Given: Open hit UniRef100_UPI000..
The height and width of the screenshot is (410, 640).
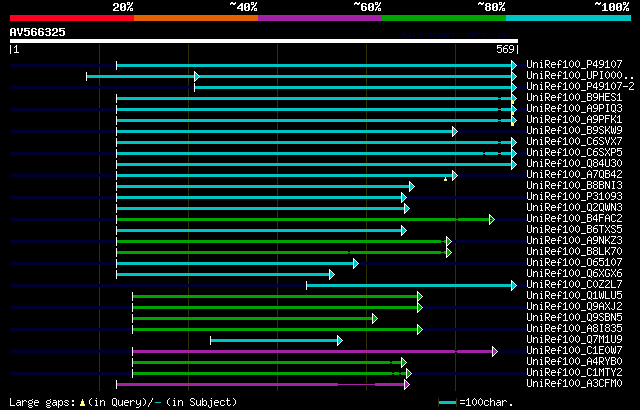Looking at the screenshot, I should point(580,75).
